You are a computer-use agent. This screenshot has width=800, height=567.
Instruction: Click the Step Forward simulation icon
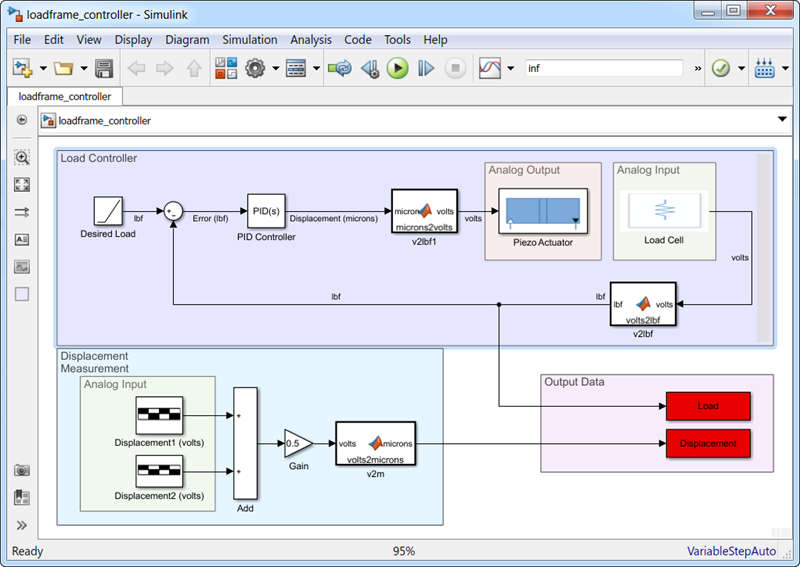click(x=427, y=69)
